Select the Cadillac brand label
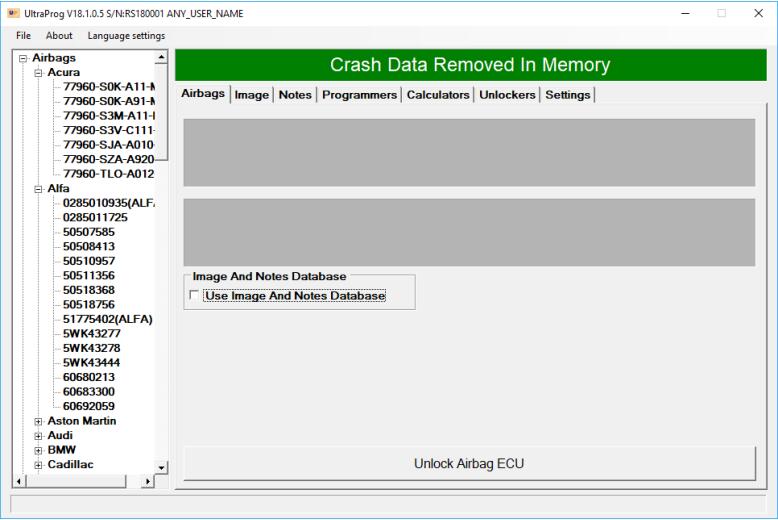The width and height of the screenshot is (778, 520). [70, 464]
